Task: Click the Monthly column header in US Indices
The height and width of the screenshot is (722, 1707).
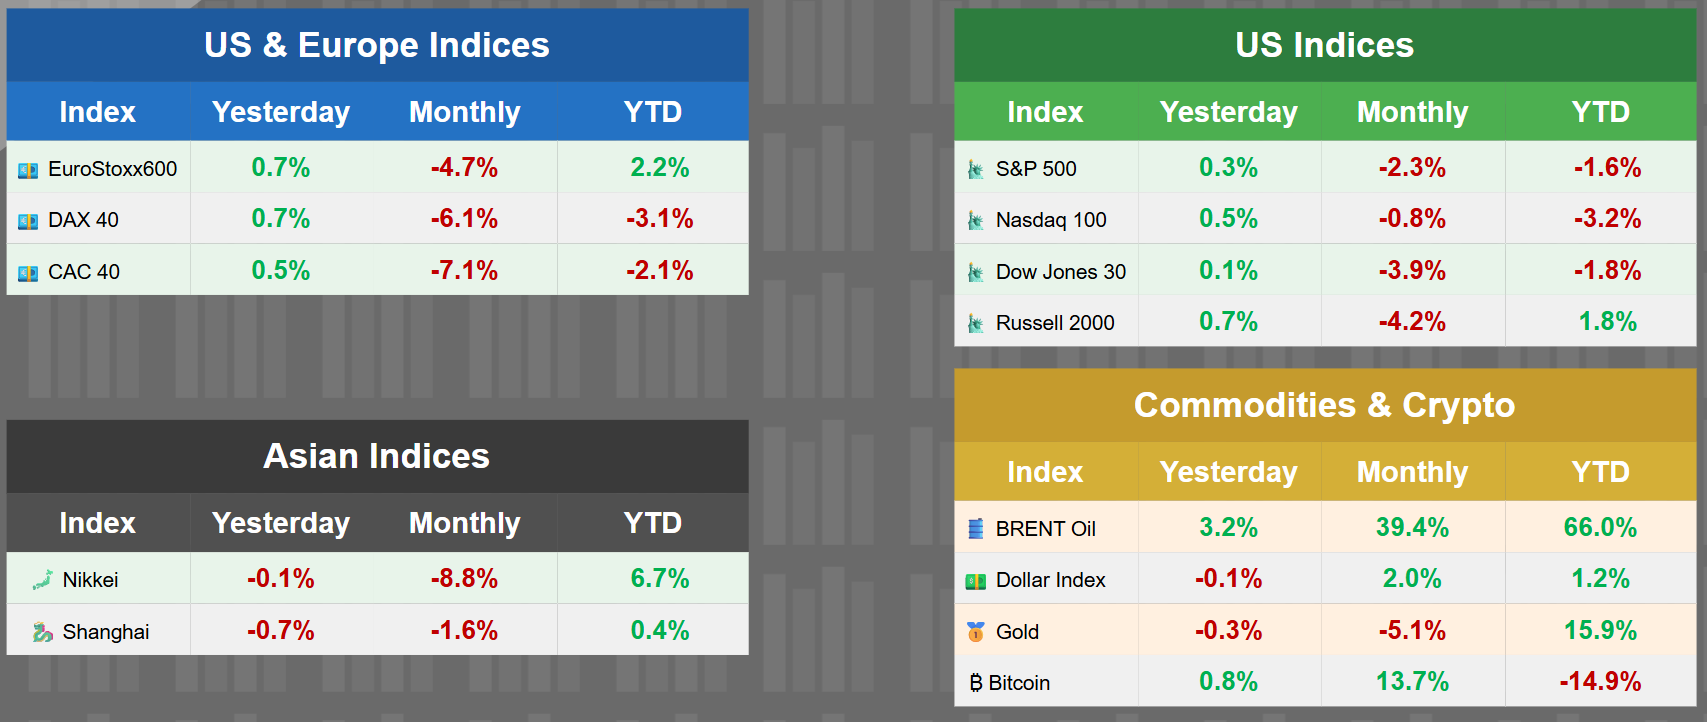Action: click(x=1412, y=112)
